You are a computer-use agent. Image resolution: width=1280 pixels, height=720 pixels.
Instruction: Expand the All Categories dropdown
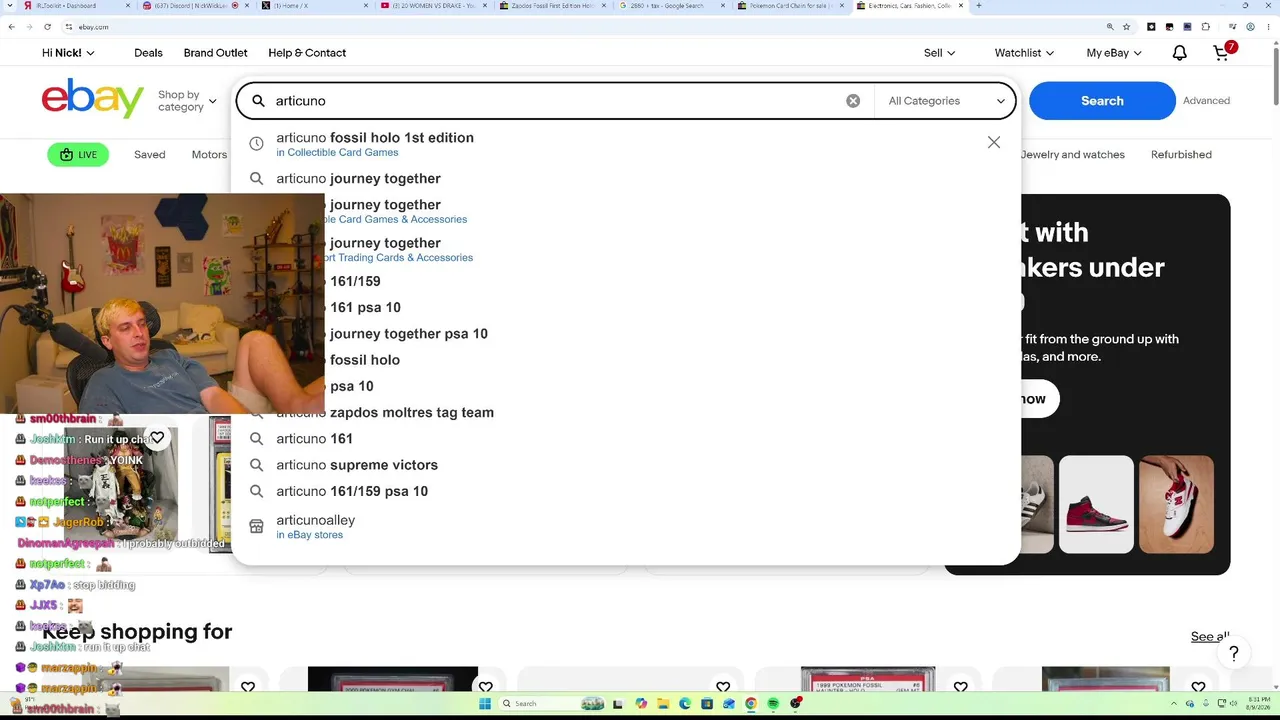[946, 101]
